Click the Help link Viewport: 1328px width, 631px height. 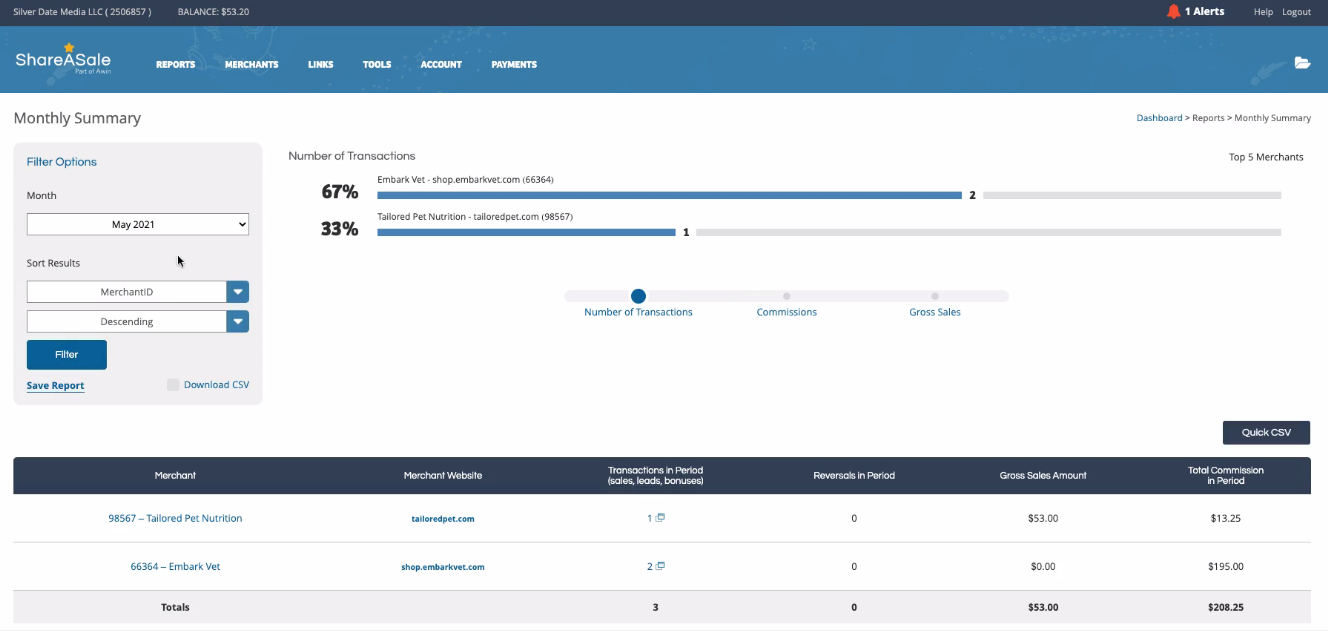click(1263, 12)
